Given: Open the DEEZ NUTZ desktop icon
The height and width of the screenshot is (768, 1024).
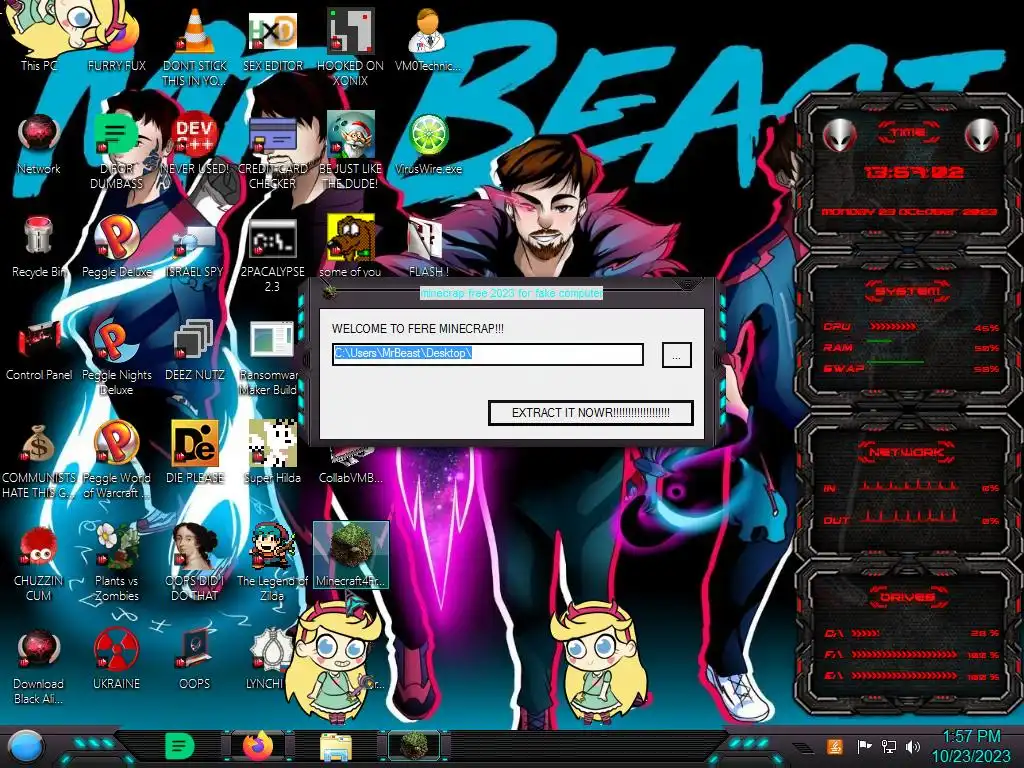Looking at the screenshot, I should [195, 350].
